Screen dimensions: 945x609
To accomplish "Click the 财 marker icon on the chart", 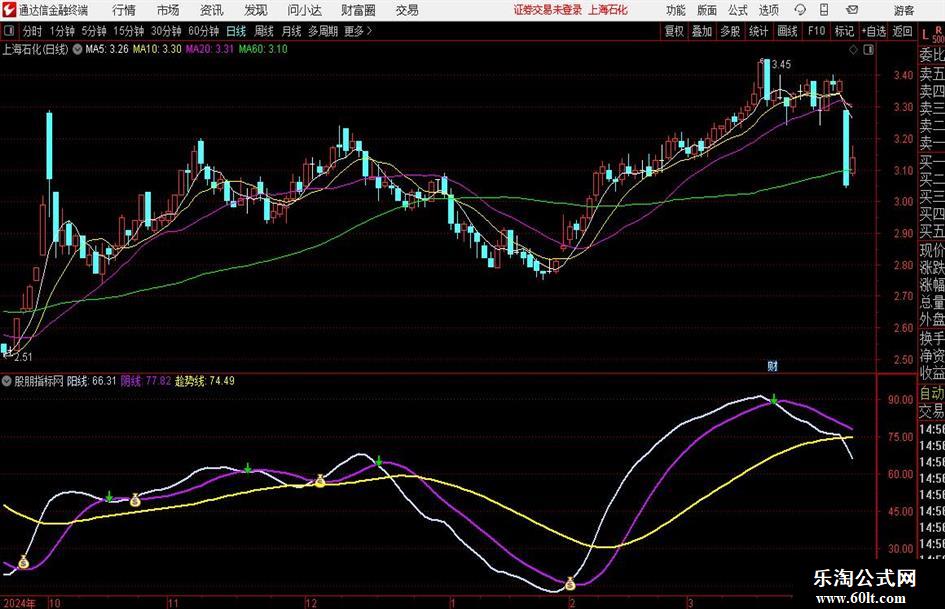I will point(773,365).
